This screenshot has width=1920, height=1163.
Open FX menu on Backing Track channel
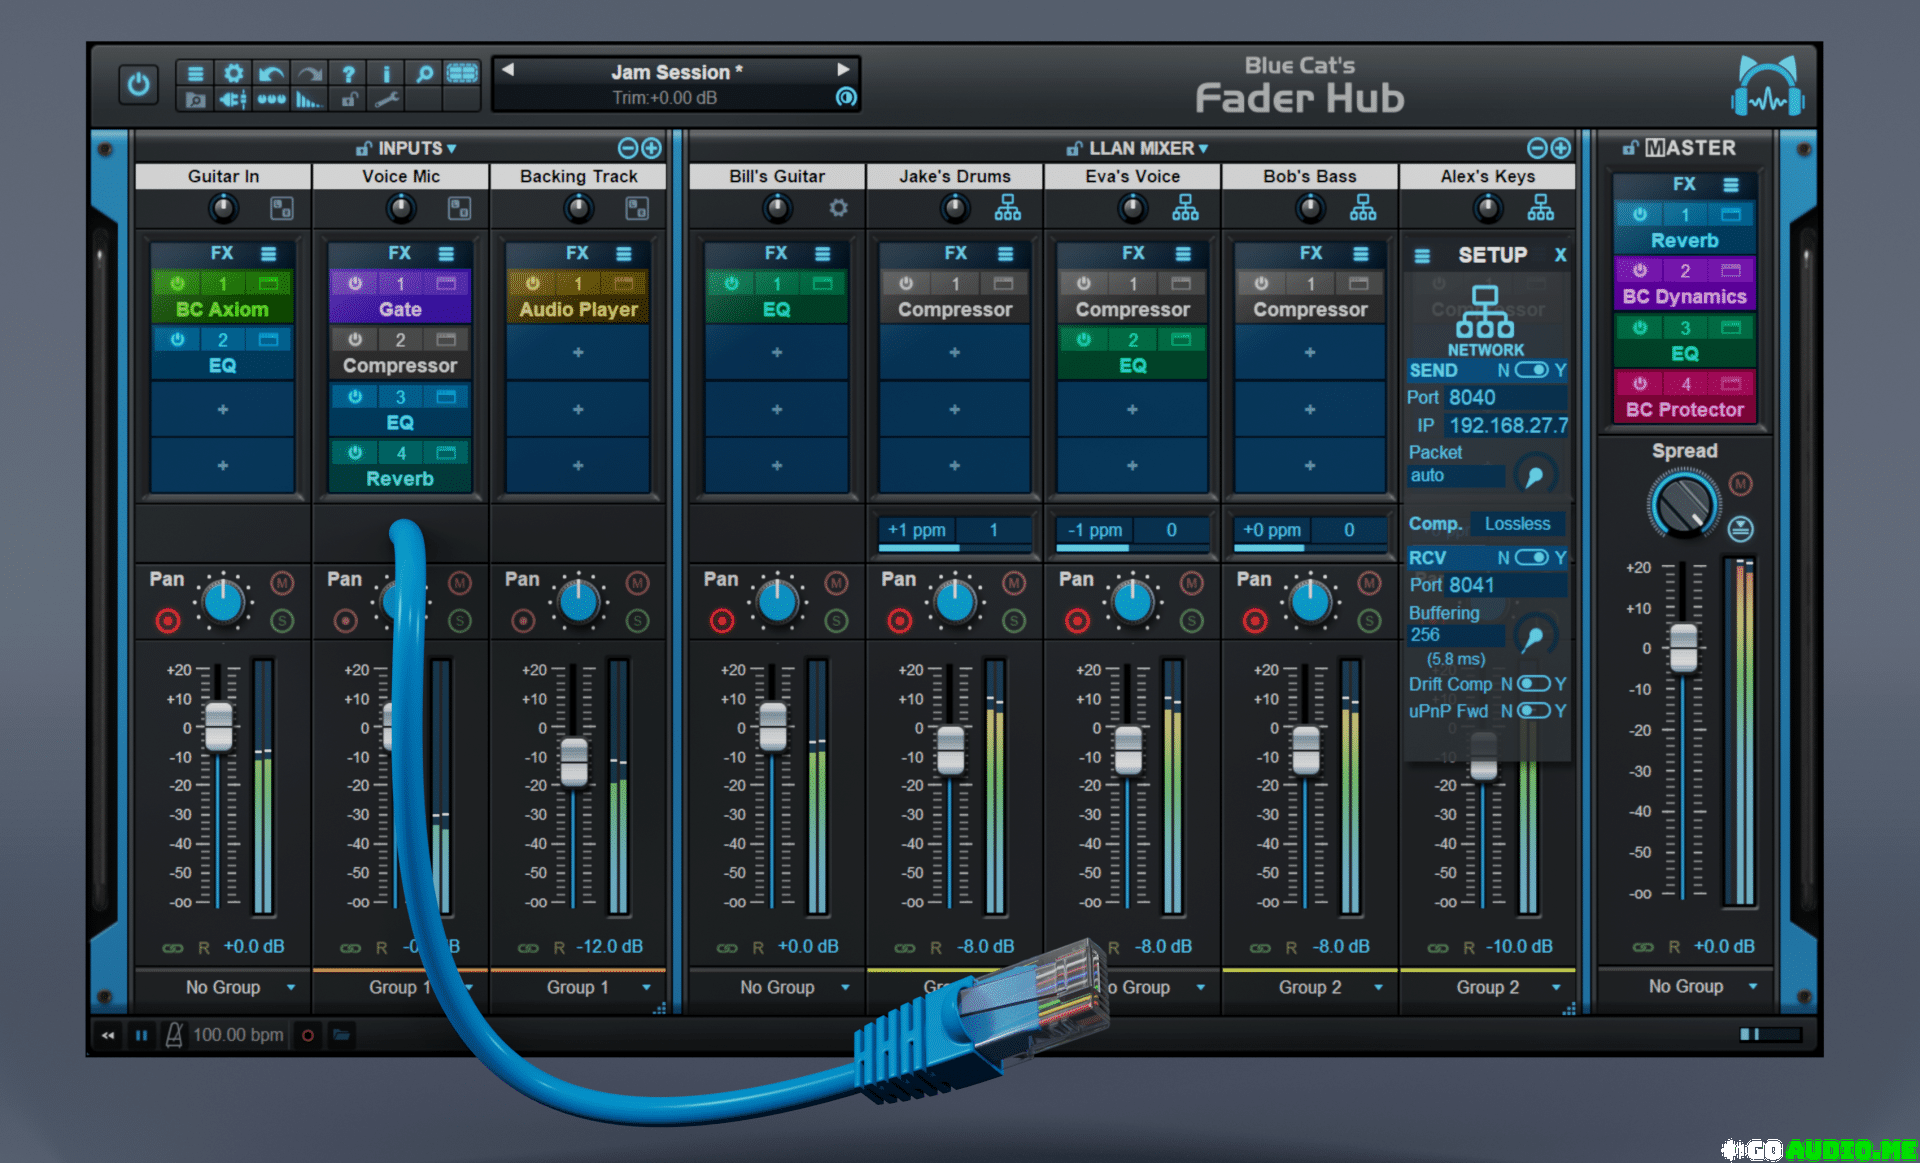pyautogui.click(x=624, y=254)
